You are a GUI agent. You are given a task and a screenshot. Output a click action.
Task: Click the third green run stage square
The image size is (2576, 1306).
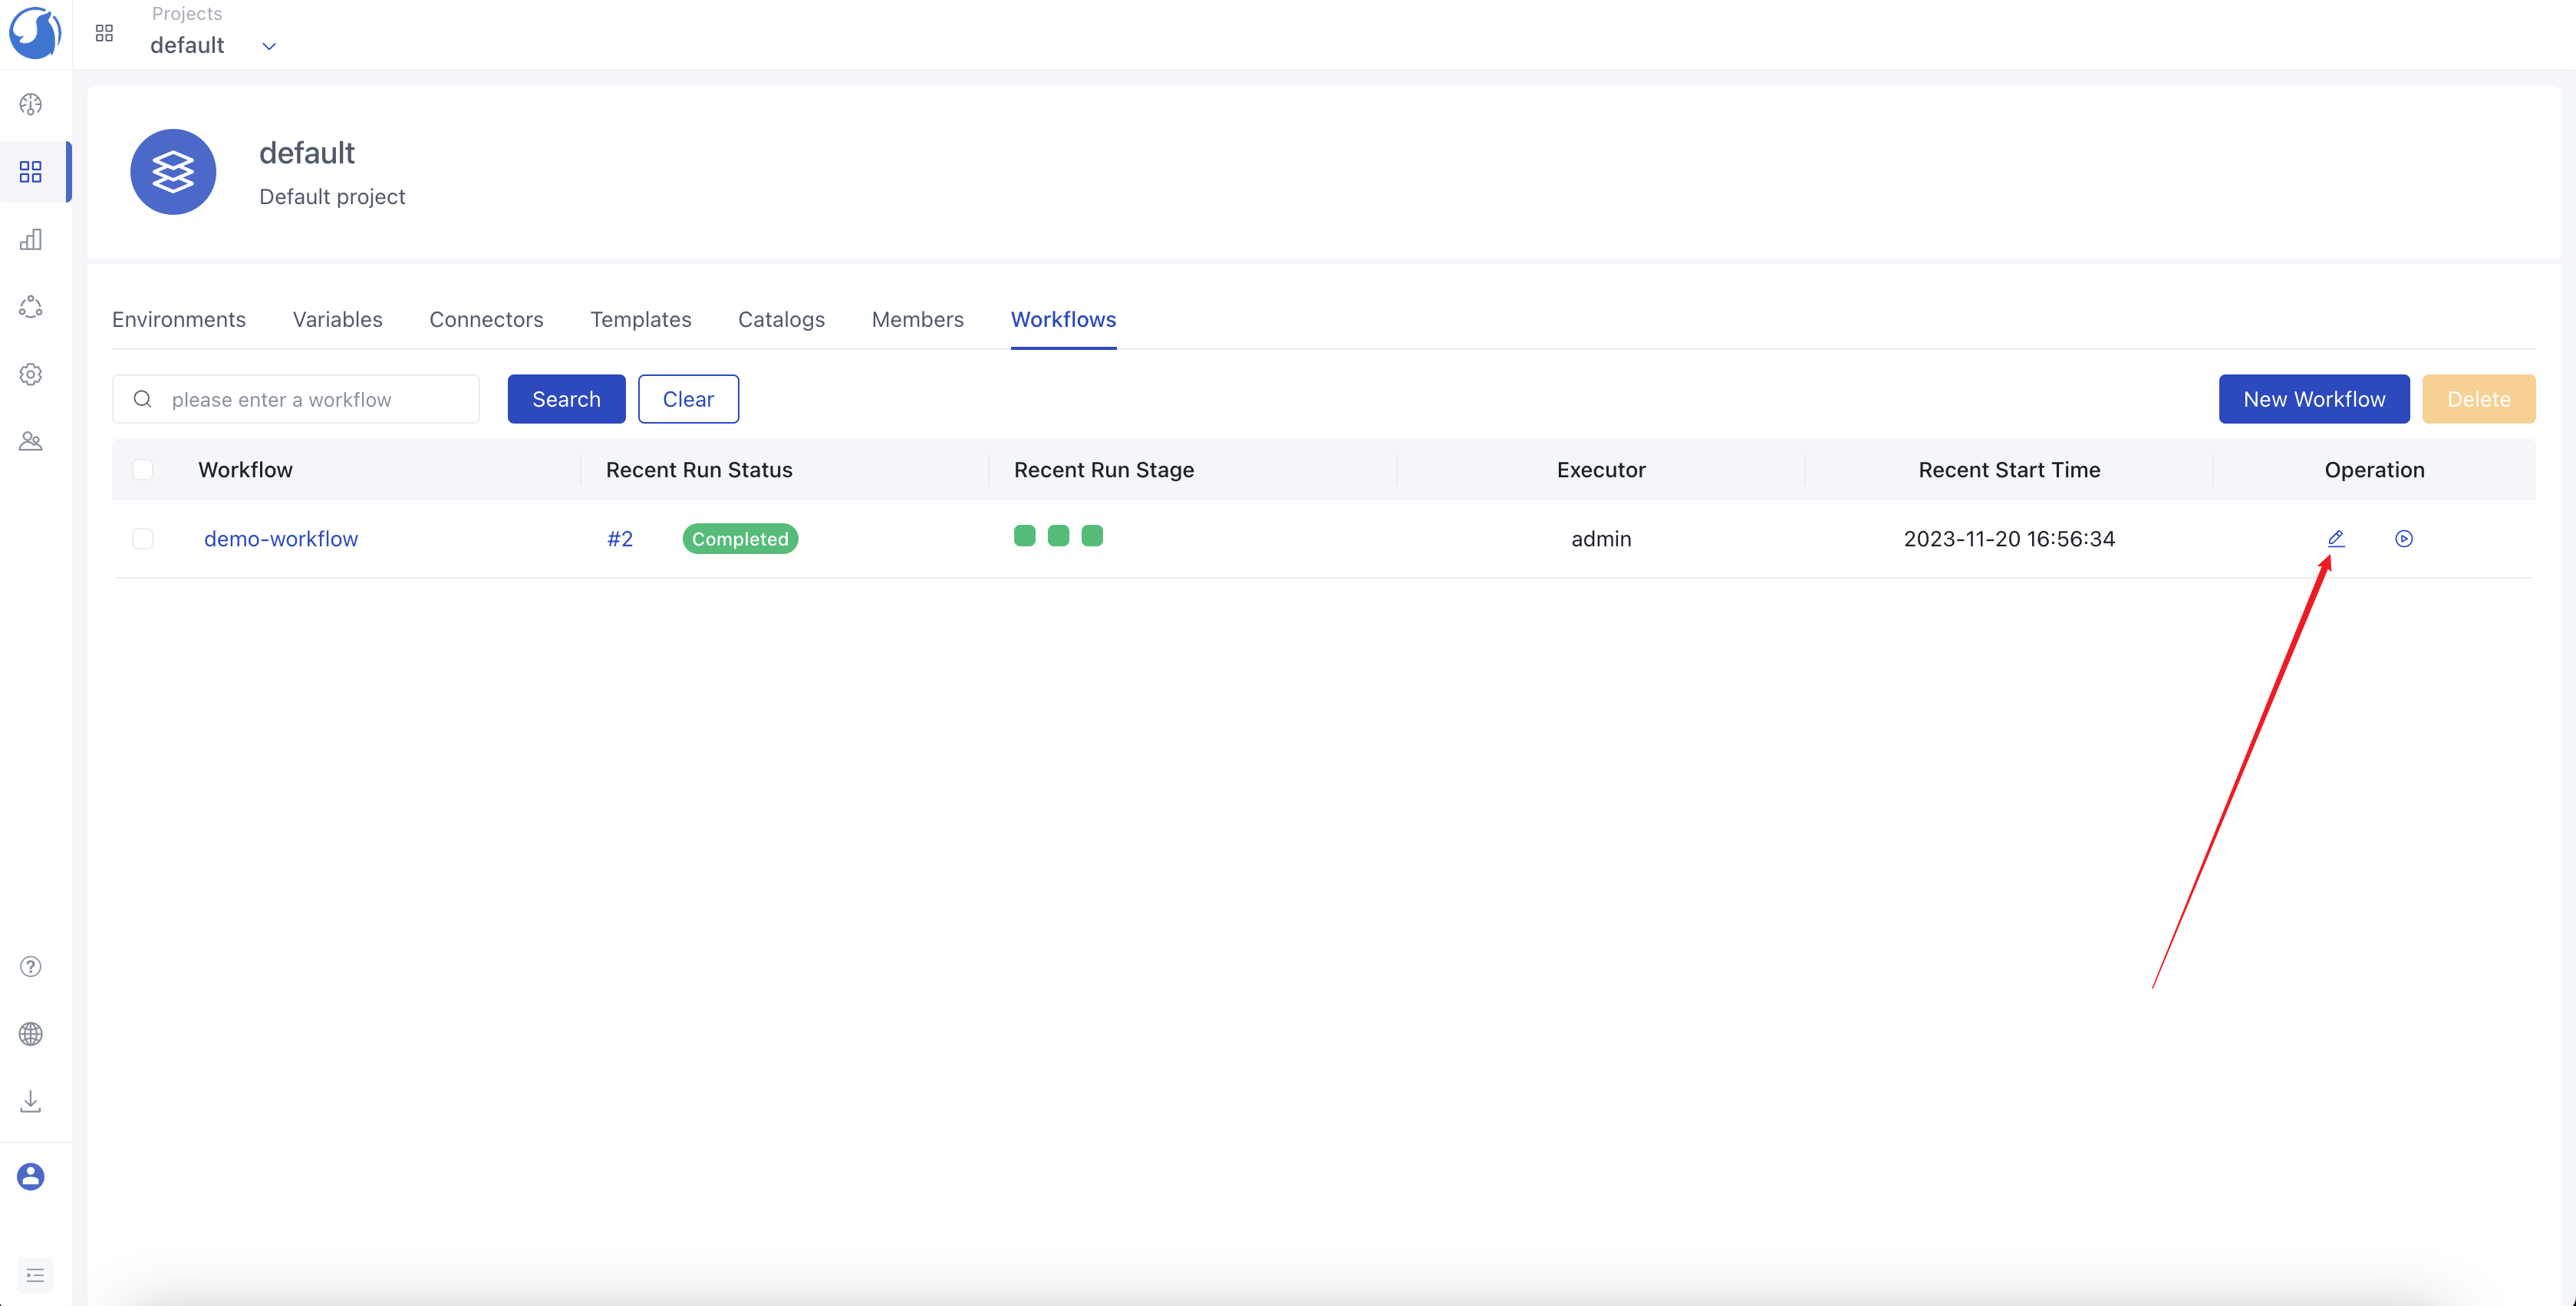tap(1093, 536)
